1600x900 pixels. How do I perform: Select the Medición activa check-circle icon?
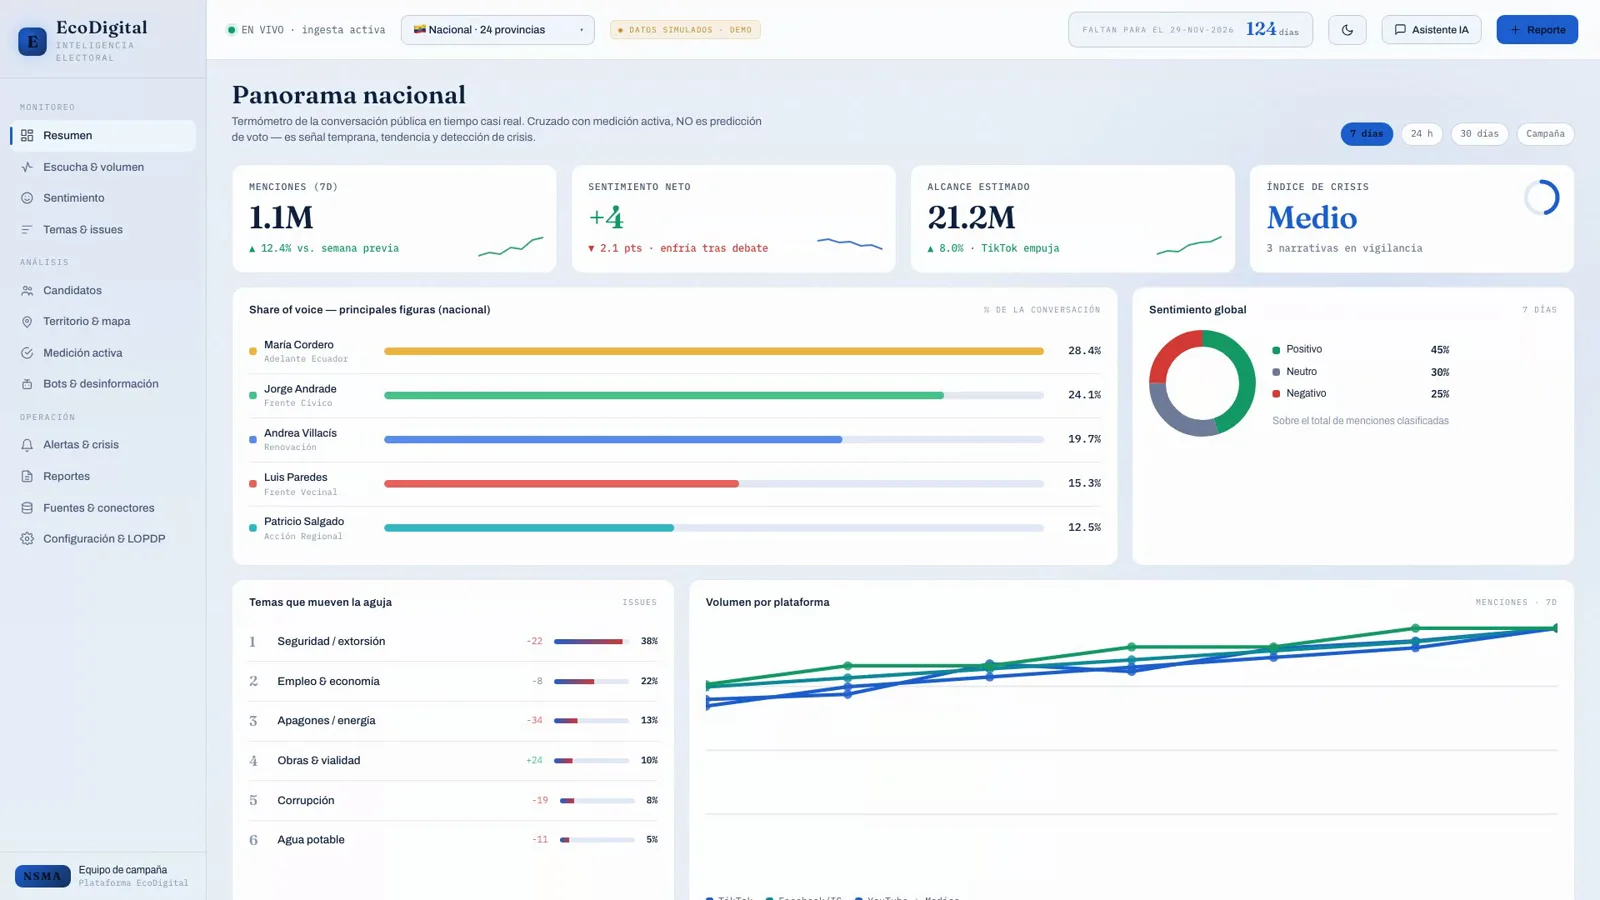coord(27,353)
